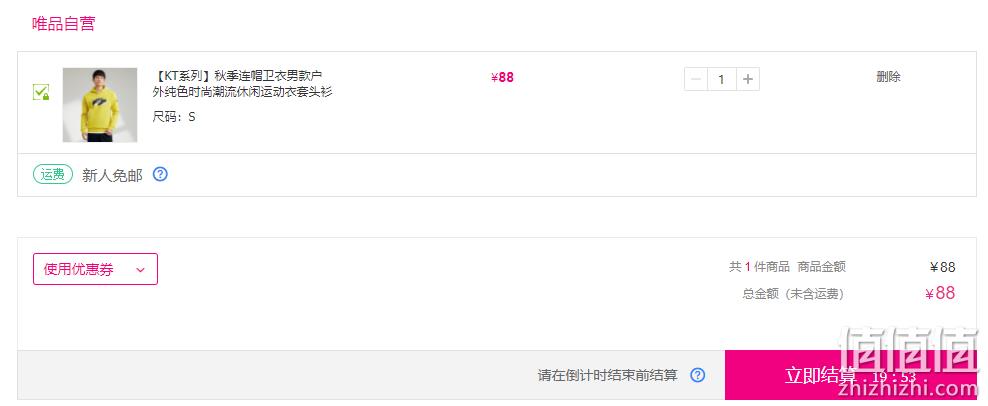
Task: Click the 唯品自营 store heading
Action: point(64,24)
